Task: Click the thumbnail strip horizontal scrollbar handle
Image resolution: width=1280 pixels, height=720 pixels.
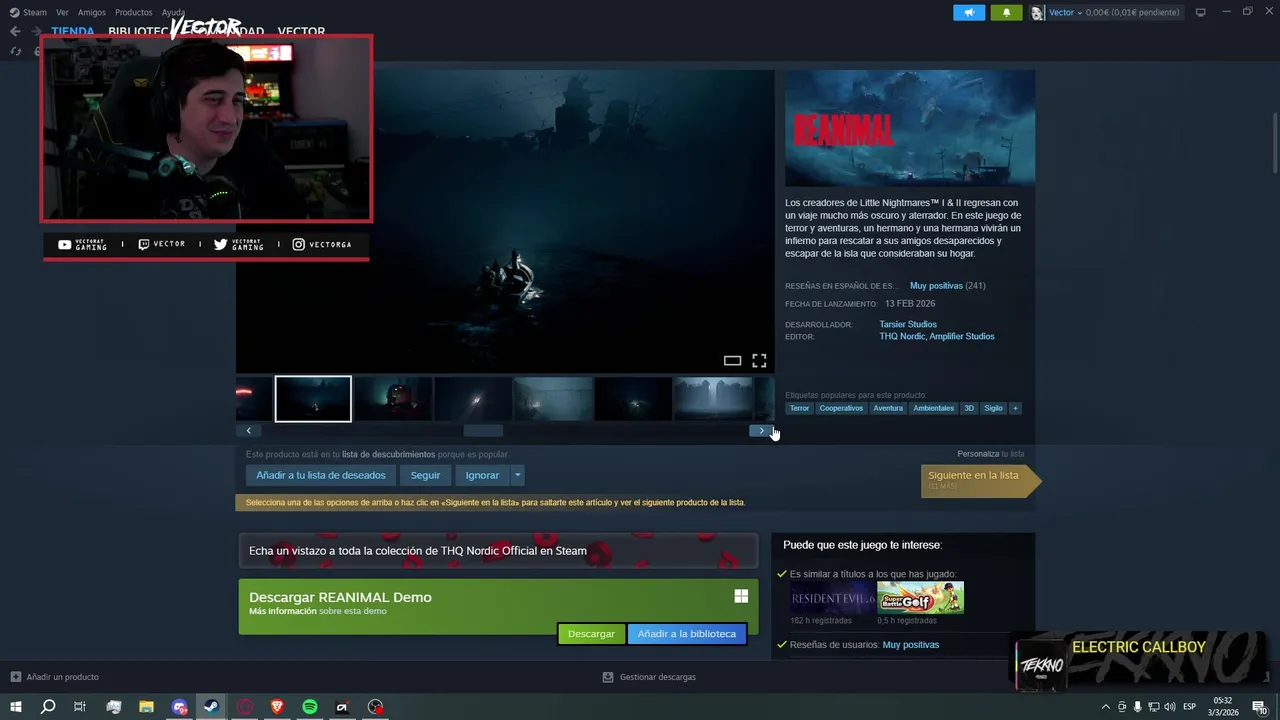Action: pyautogui.click(x=483, y=431)
